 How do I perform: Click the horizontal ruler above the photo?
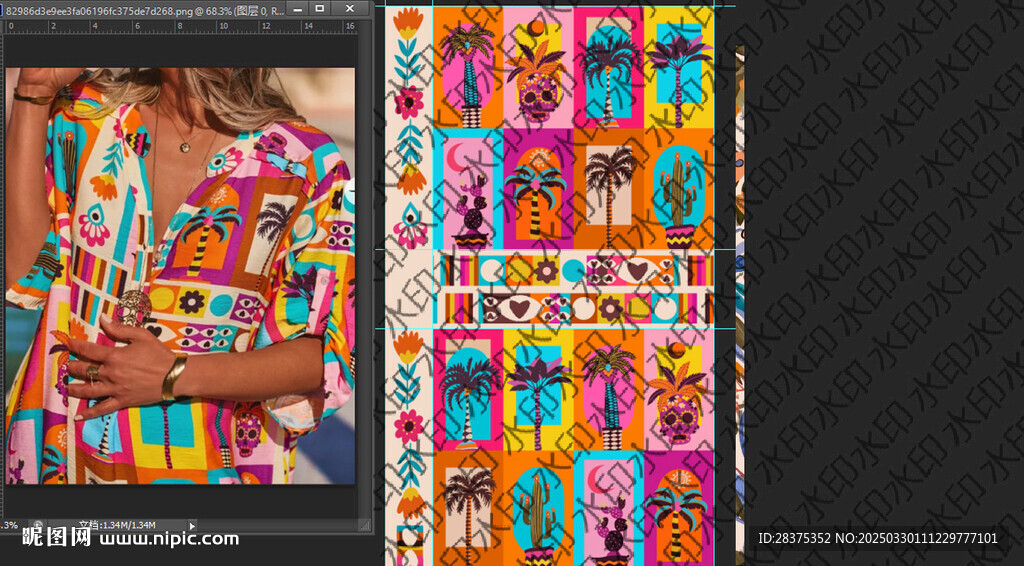point(181,26)
